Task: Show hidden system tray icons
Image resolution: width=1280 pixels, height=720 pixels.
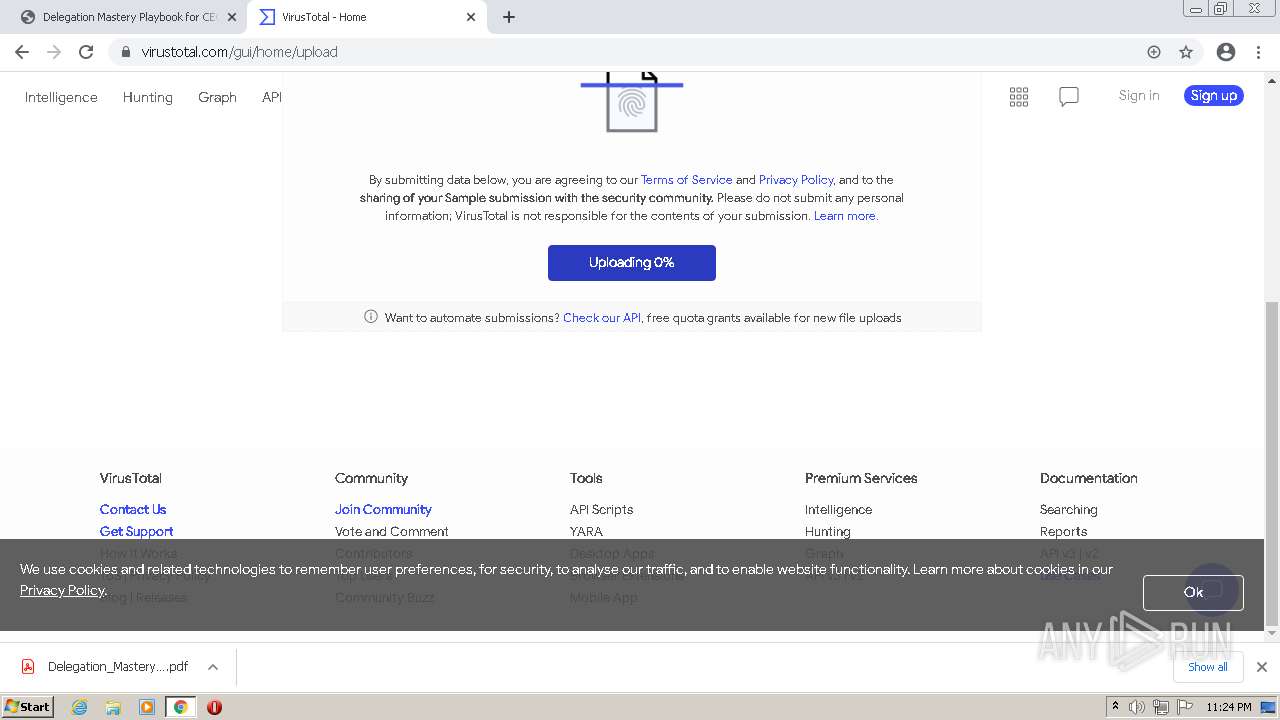Action: pyautogui.click(x=1116, y=707)
